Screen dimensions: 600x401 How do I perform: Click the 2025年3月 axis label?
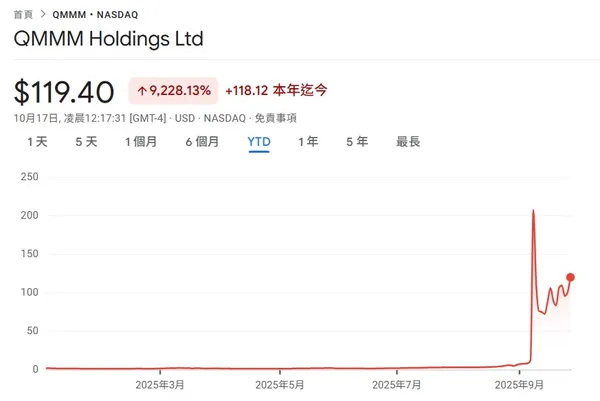tap(159, 384)
